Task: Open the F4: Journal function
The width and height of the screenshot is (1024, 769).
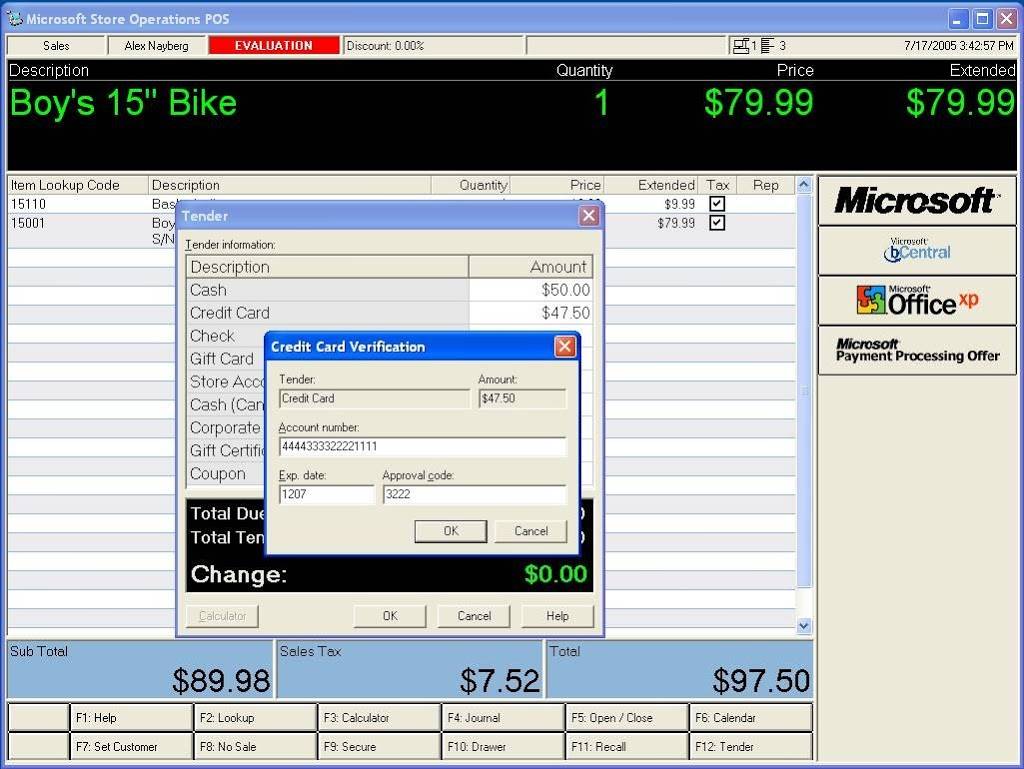Action: (502, 717)
